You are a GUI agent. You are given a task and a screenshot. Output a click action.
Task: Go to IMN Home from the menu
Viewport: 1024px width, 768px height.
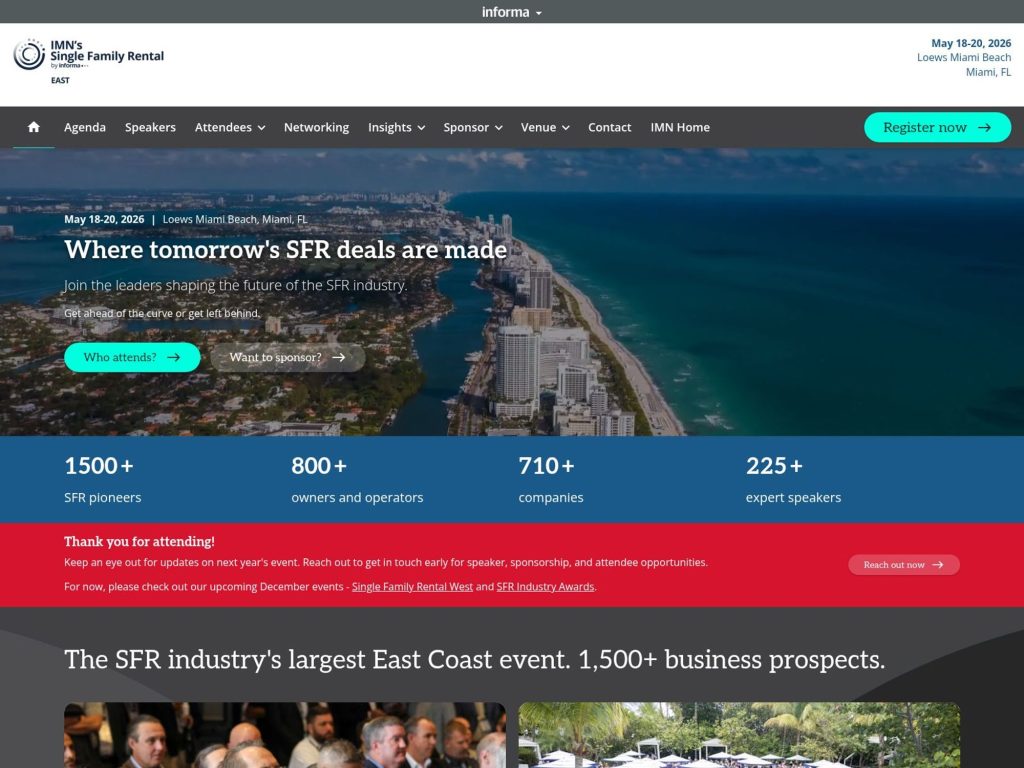(x=679, y=127)
